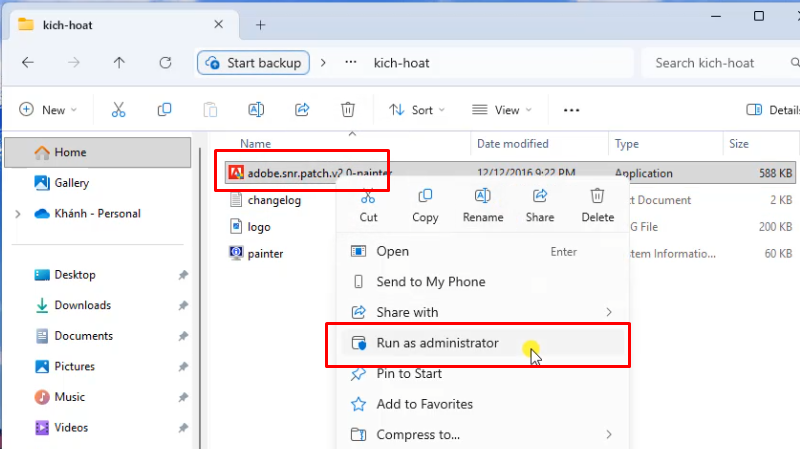Screen dimensions: 800x449
Task: Go up one folder level
Action: pos(119,63)
